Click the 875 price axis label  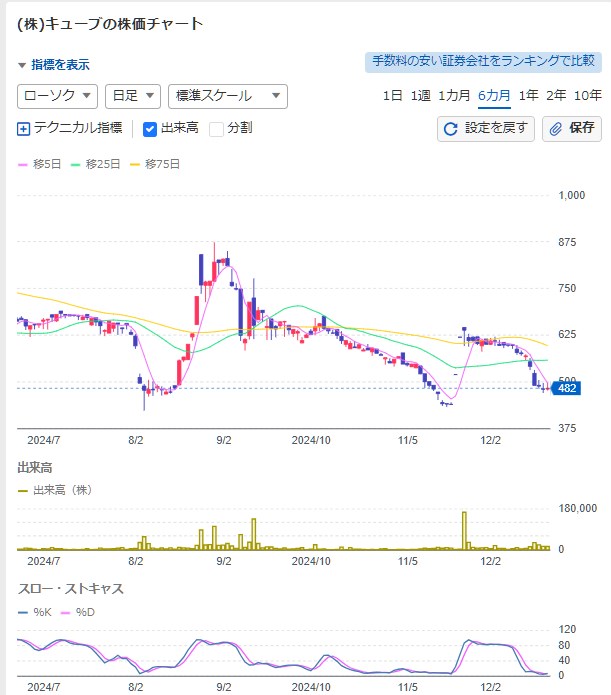tap(567, 242)
